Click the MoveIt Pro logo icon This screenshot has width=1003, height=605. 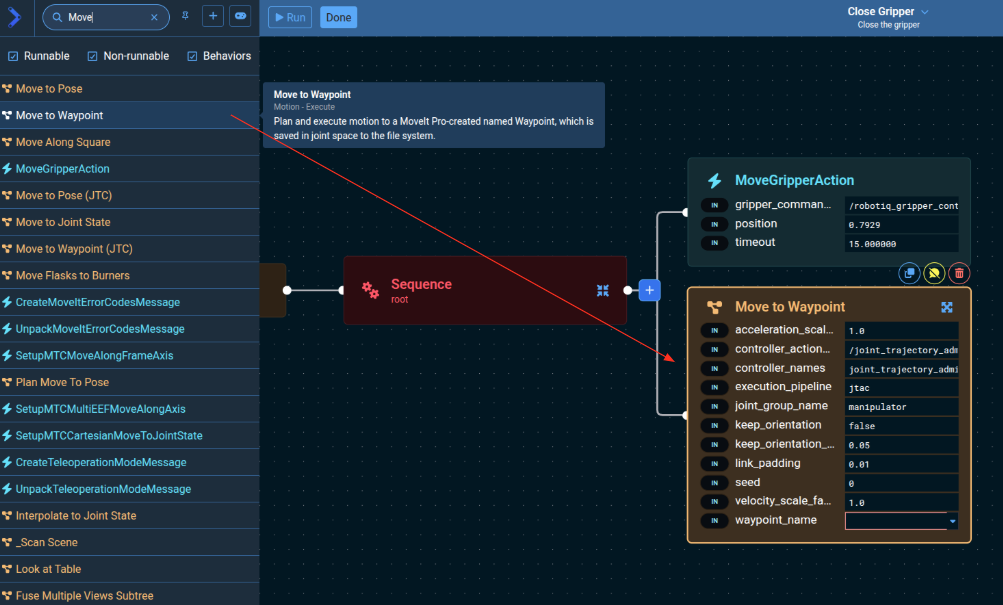click(x=14, y=17)
